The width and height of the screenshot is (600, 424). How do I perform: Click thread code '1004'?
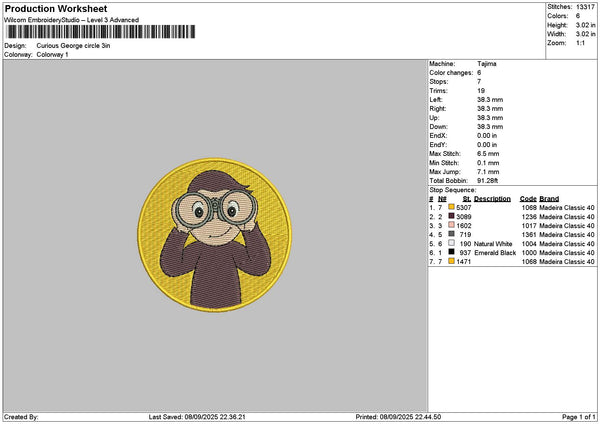tap(530, 244)
